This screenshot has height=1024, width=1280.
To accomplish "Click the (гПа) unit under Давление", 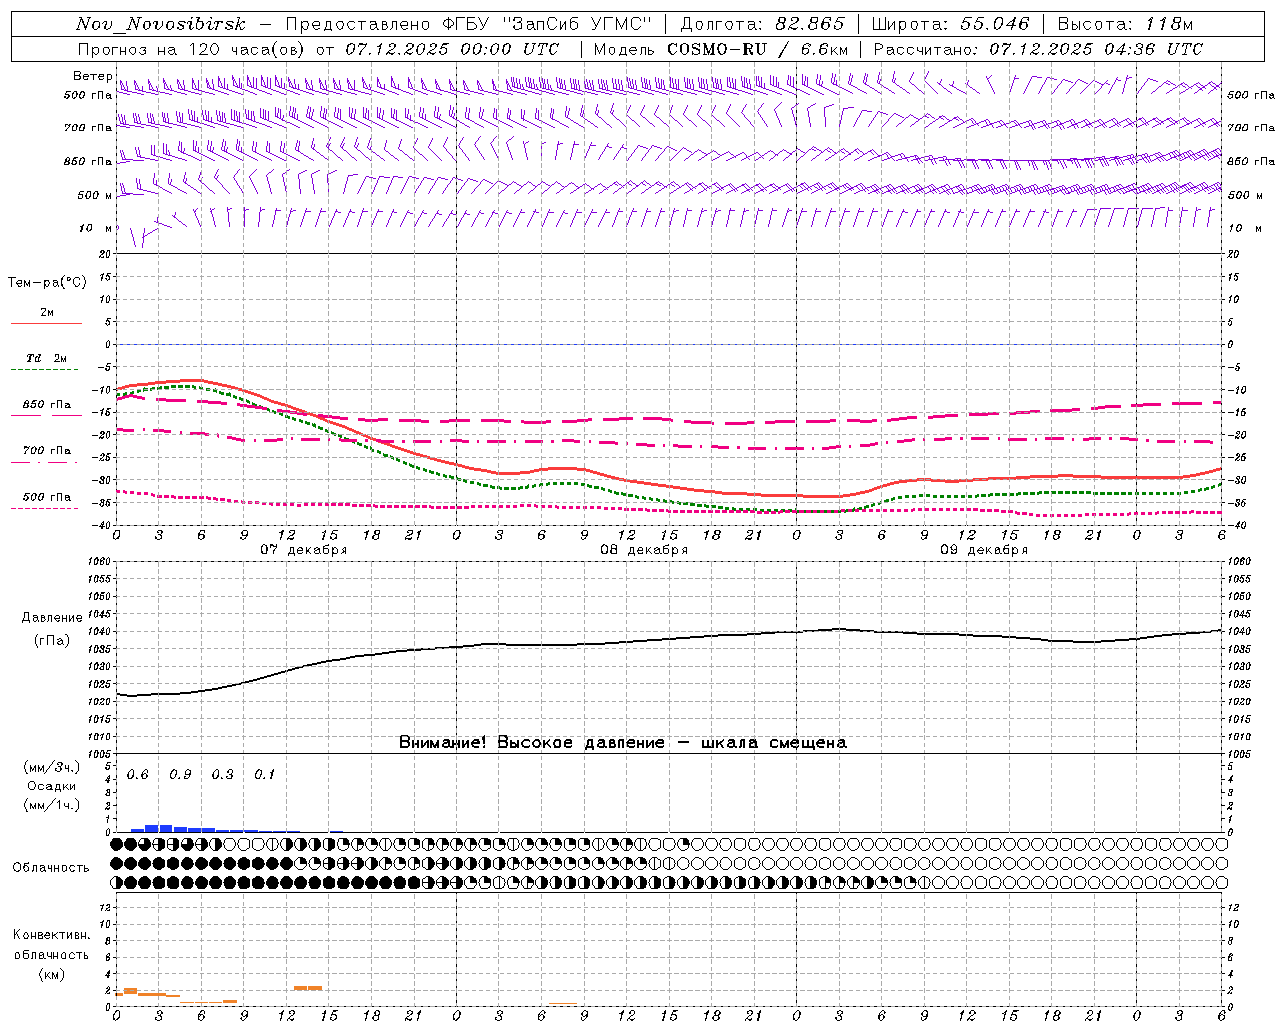I will (x=52, y=640).
